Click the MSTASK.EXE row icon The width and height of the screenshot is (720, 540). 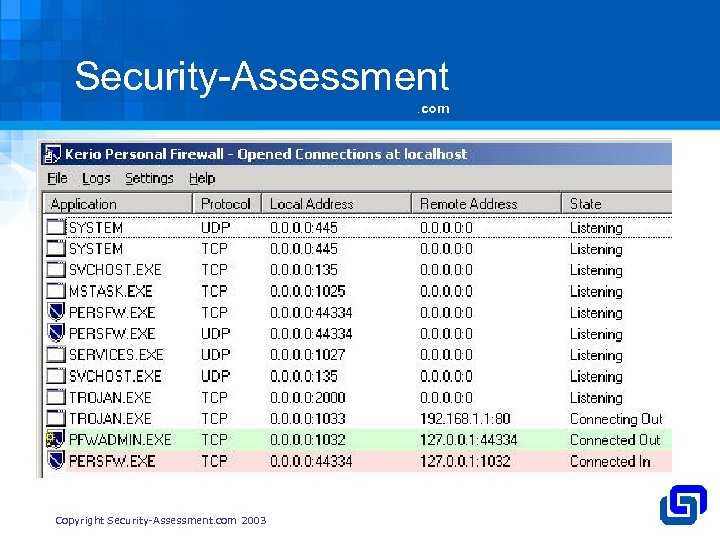[x=56, y=291]
